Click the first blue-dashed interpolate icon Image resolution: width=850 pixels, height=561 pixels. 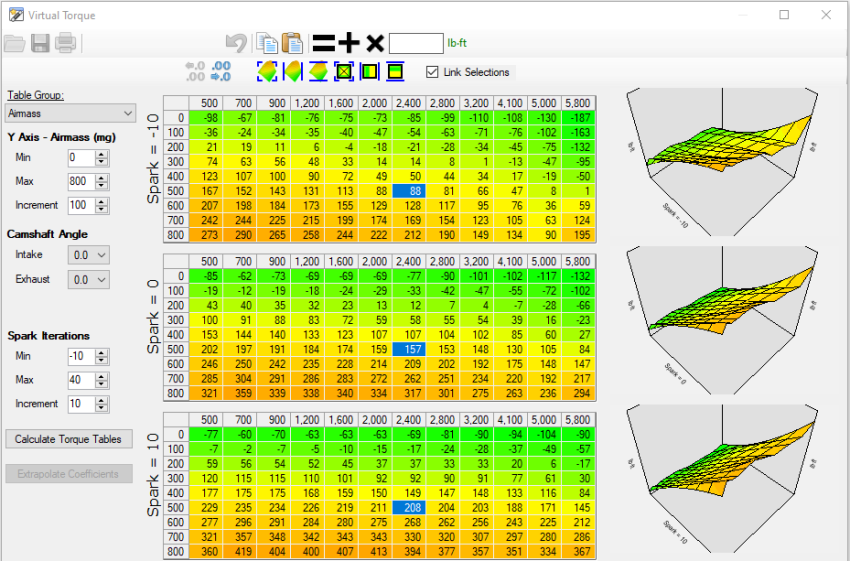[x=267, y=72]
